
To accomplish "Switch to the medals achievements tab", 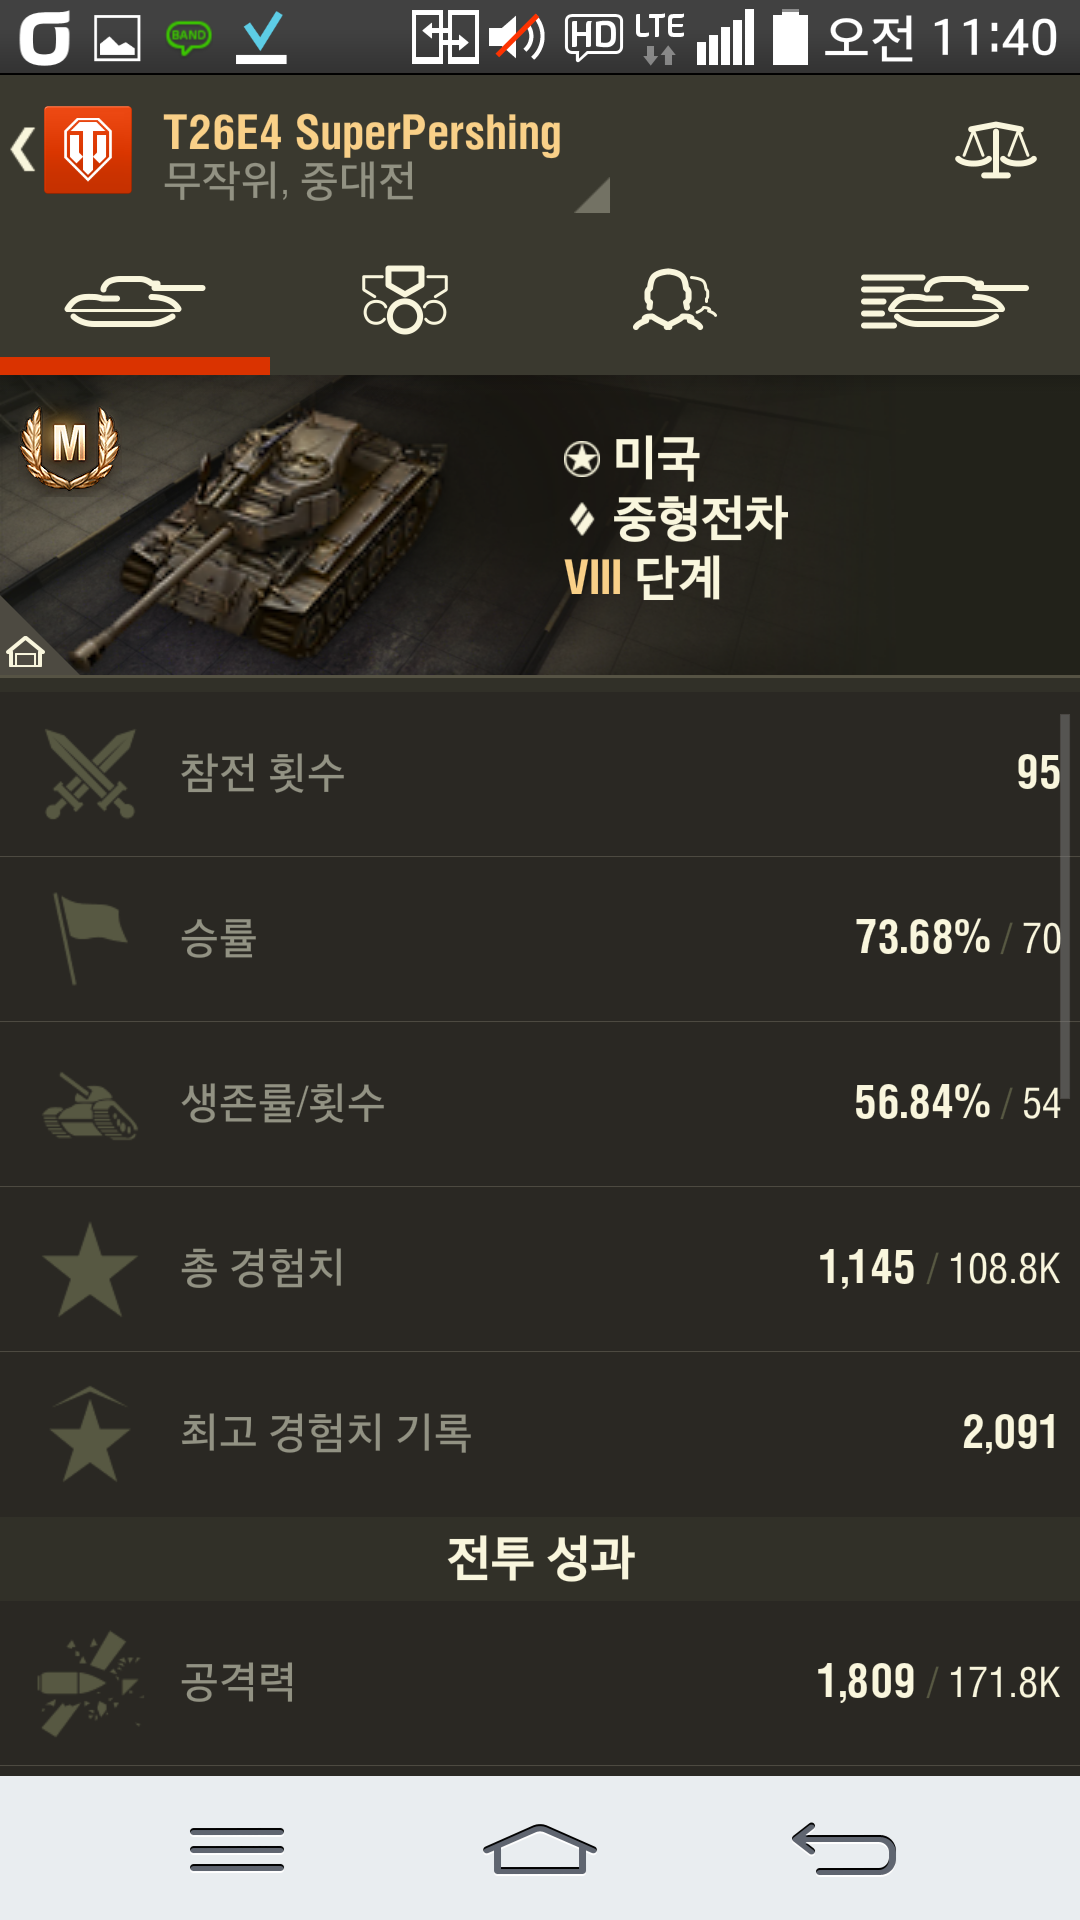I will tap(405, 299).
